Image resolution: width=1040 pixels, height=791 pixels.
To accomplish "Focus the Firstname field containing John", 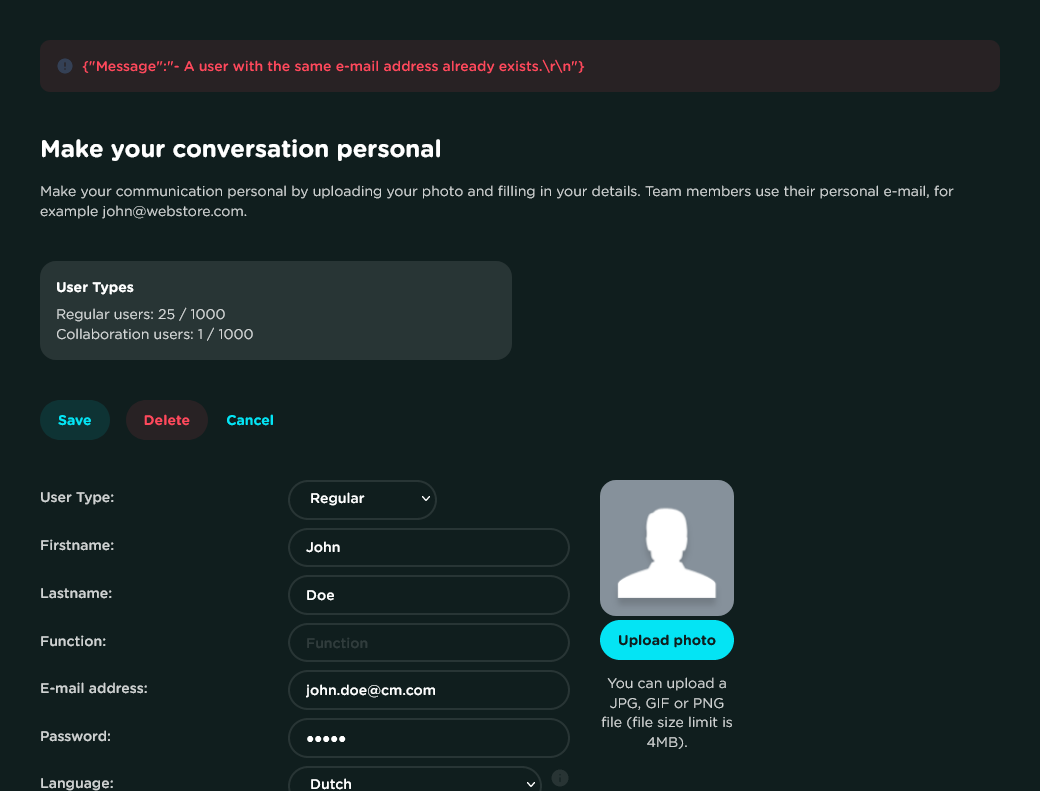I will coord(429,547).
